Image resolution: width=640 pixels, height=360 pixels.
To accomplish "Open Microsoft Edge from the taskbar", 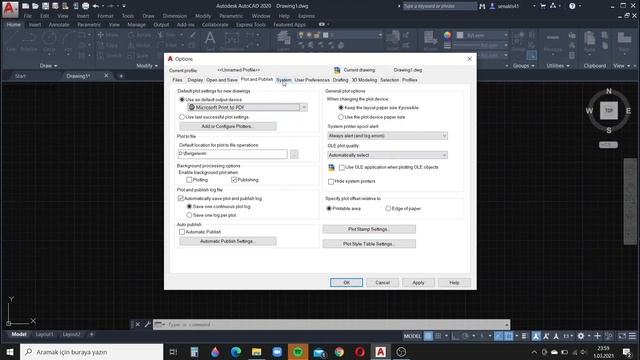I will (x=236, y=352).
